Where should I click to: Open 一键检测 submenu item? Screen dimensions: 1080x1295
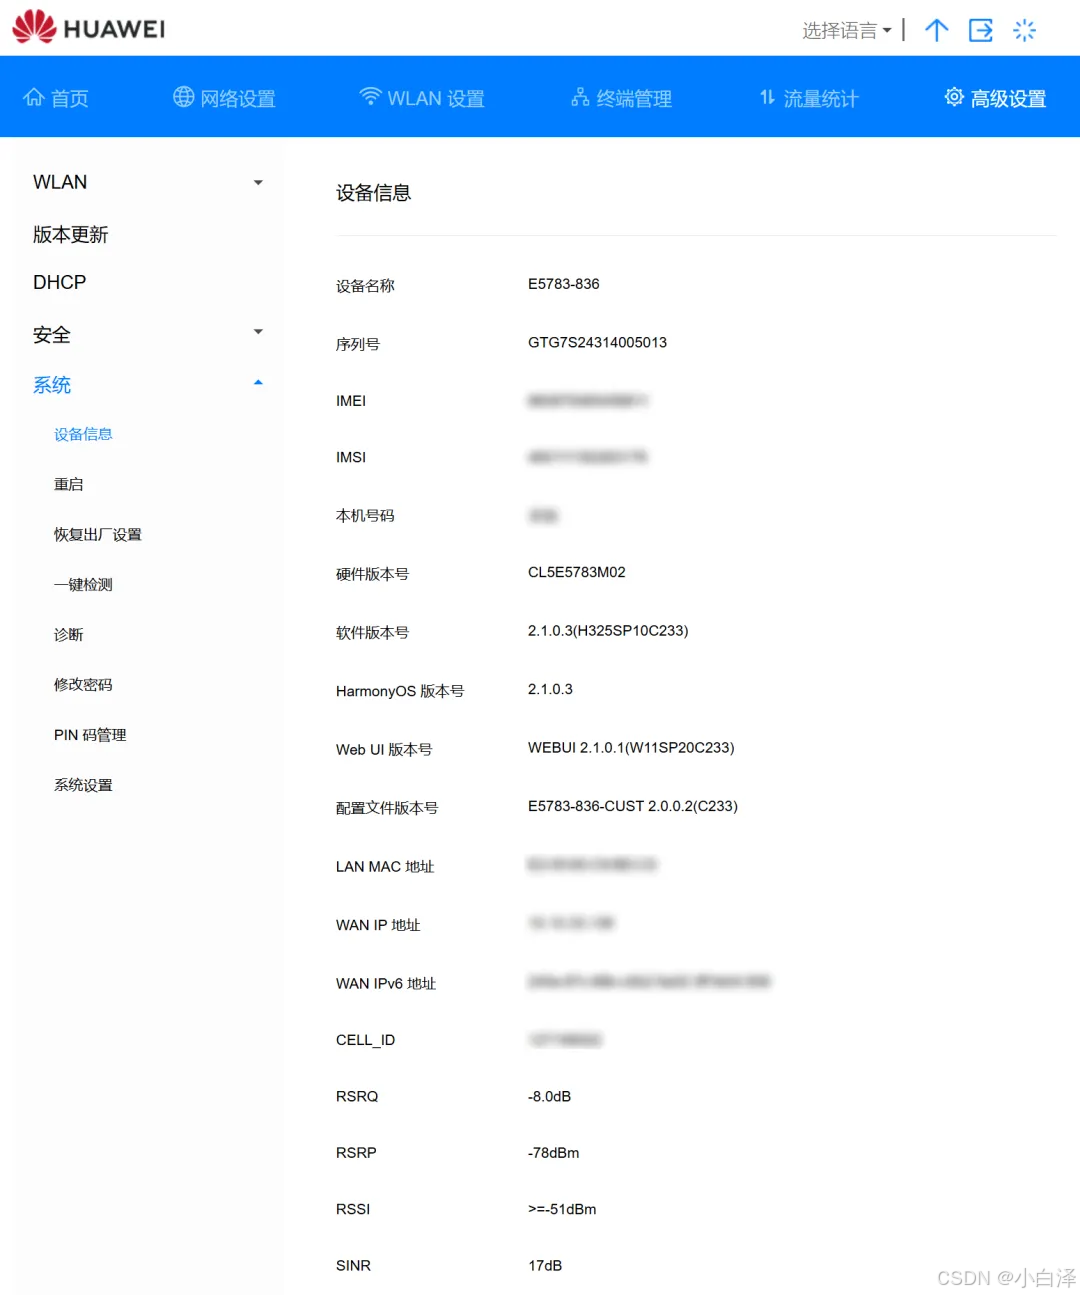click(x=83, y=584)
